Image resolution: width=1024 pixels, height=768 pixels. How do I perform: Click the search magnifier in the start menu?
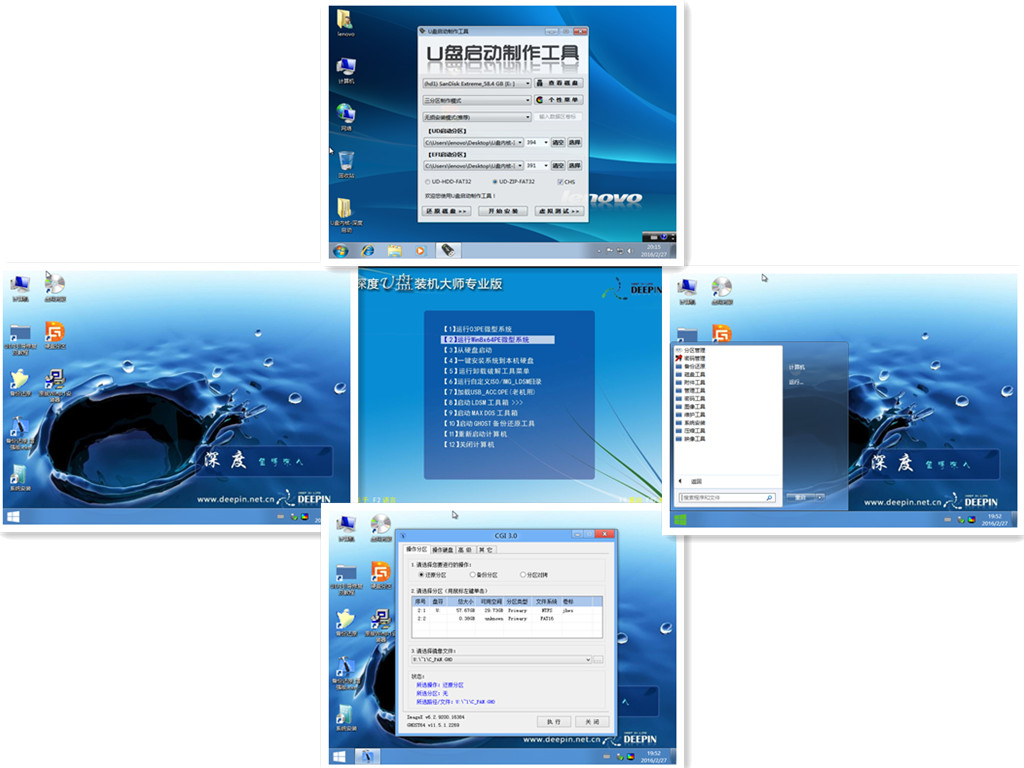[x=769, y=497]
